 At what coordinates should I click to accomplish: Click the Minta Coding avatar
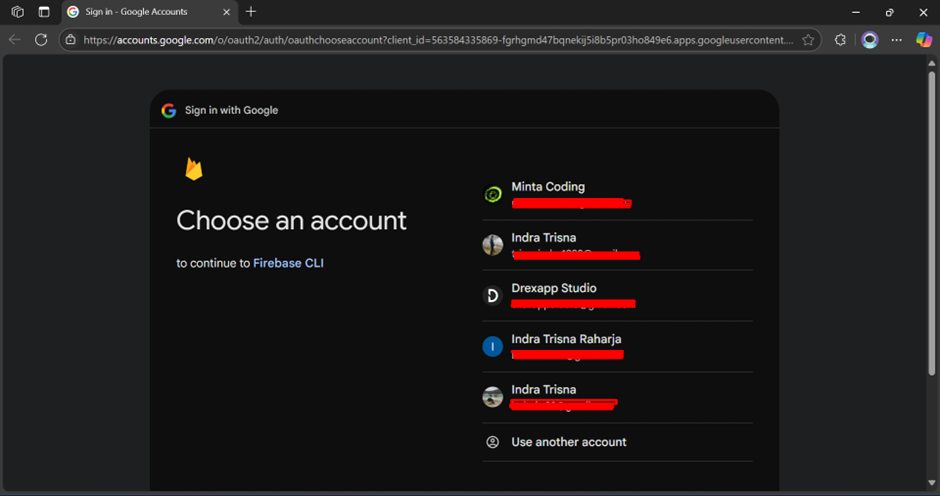[493, 194]
